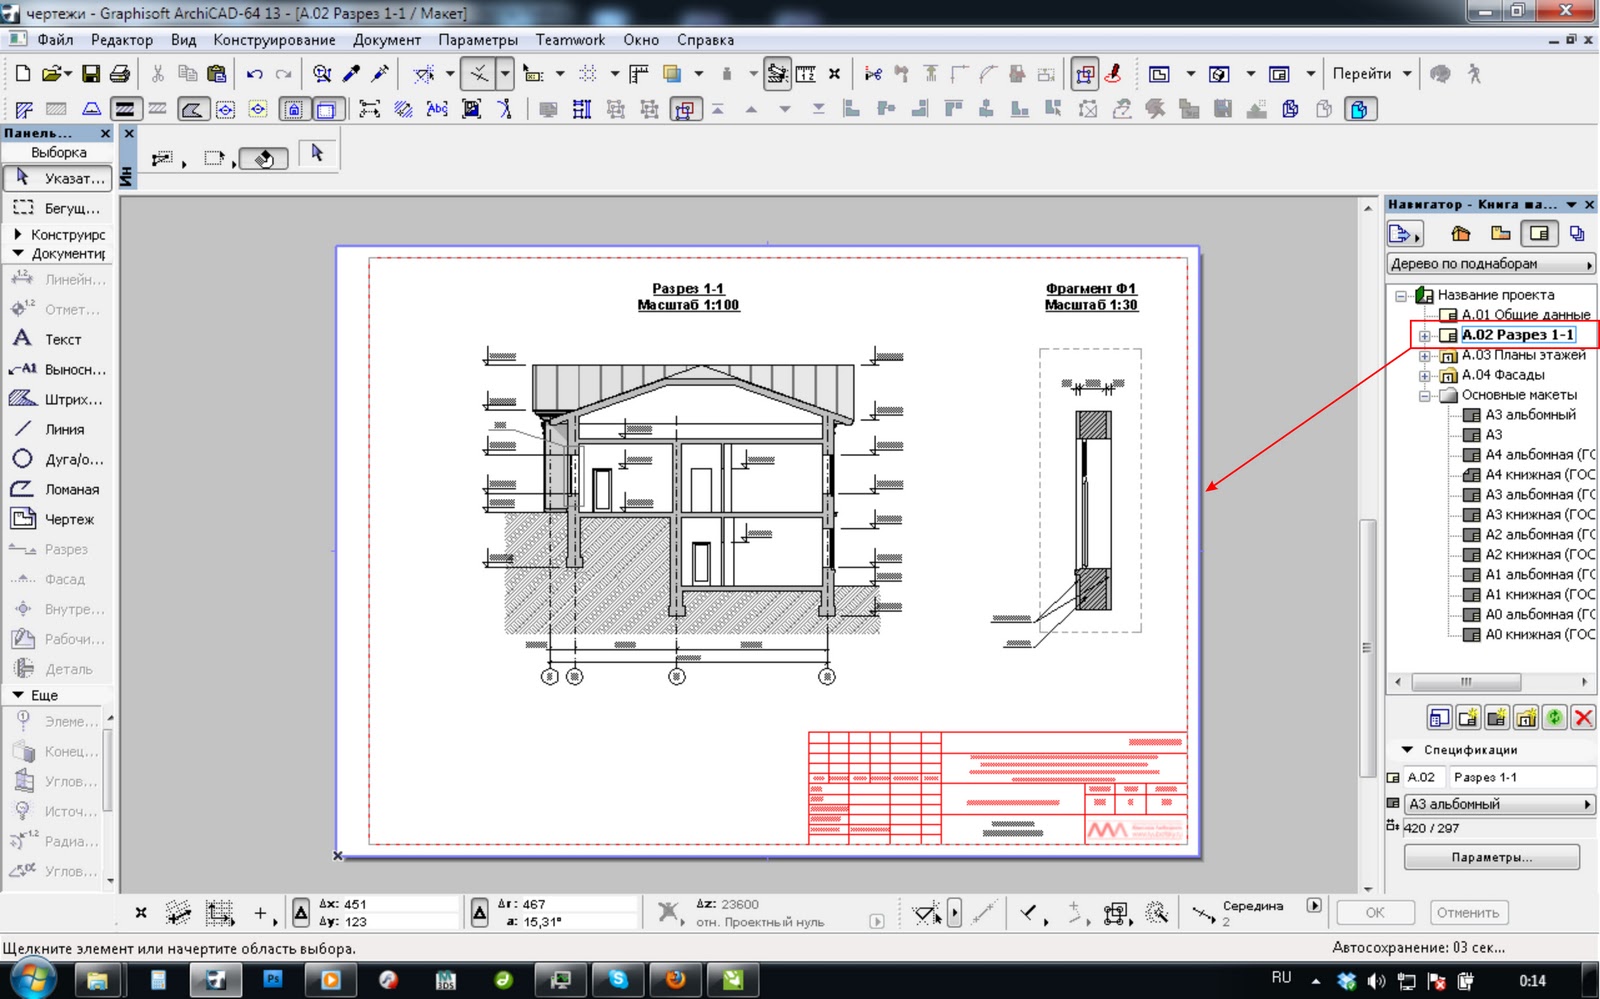Collapse the Основные макеты folder
1600x999 pixels.
(x=1425, y=396)
